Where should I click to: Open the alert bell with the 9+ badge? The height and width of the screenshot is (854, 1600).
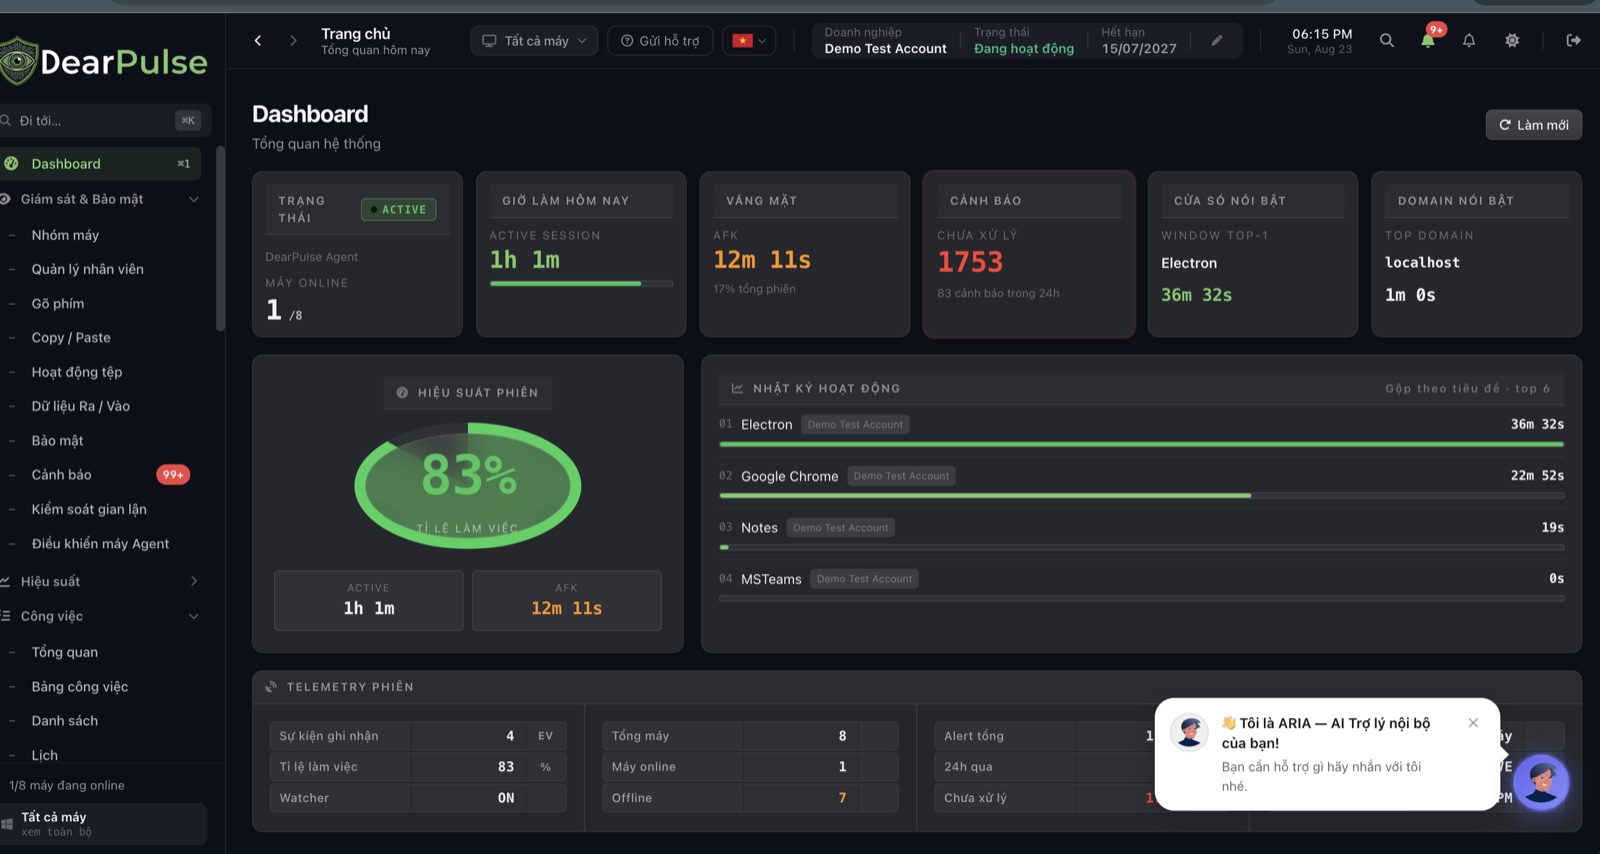coord(1429,39)
